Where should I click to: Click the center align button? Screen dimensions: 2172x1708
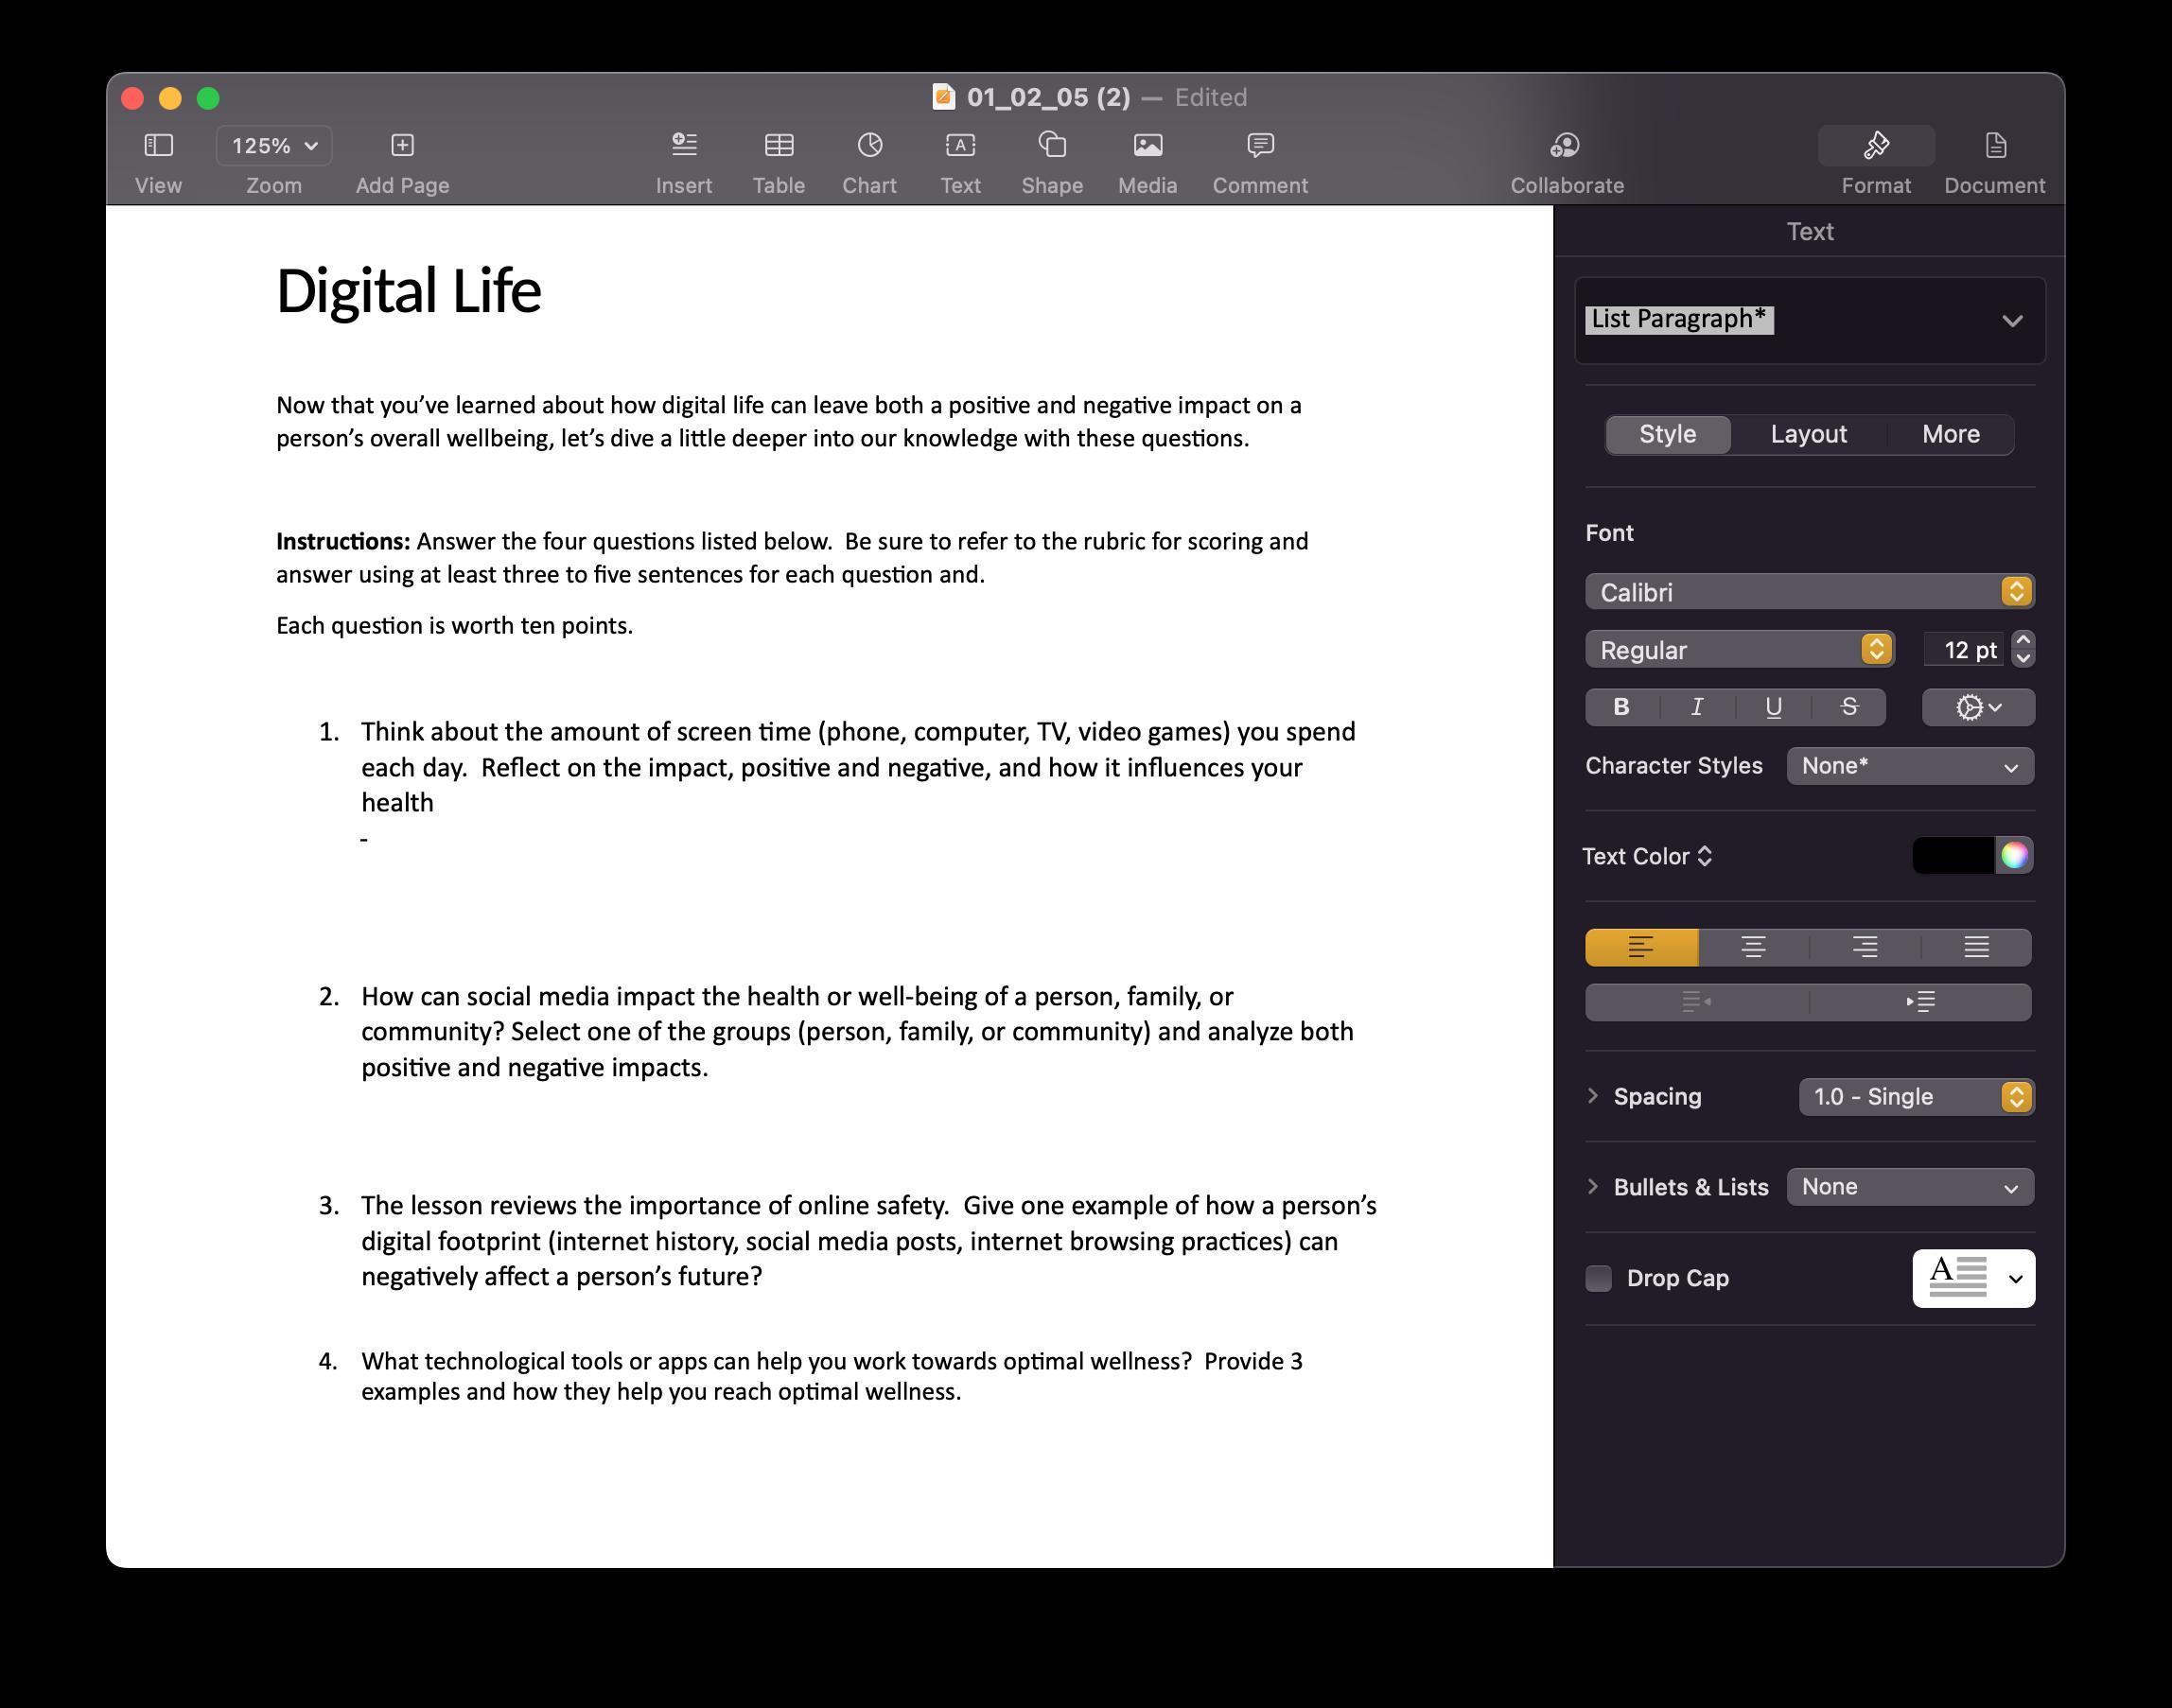click(x=1753, y=947)
